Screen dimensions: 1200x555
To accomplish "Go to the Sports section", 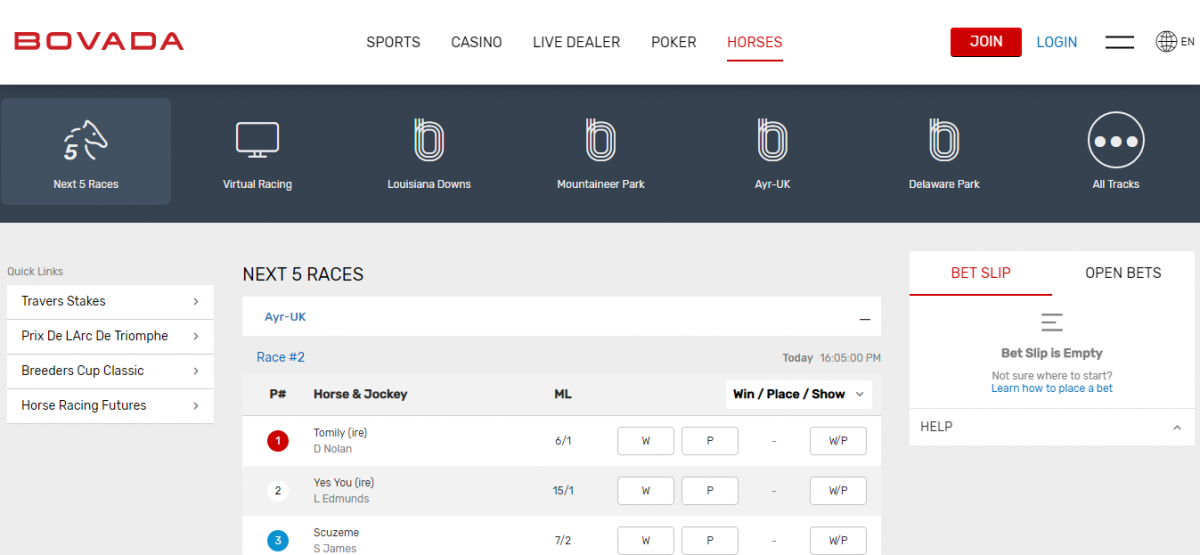I will click(393, 42).
